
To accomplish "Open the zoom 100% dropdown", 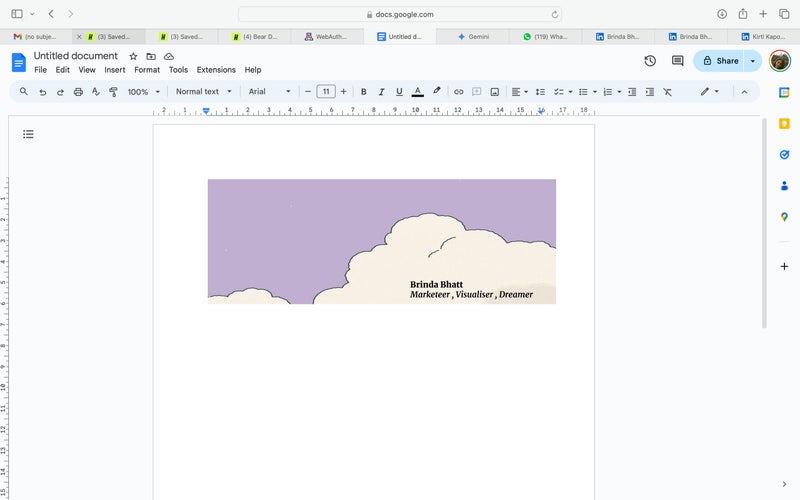I will pos(143,92).
